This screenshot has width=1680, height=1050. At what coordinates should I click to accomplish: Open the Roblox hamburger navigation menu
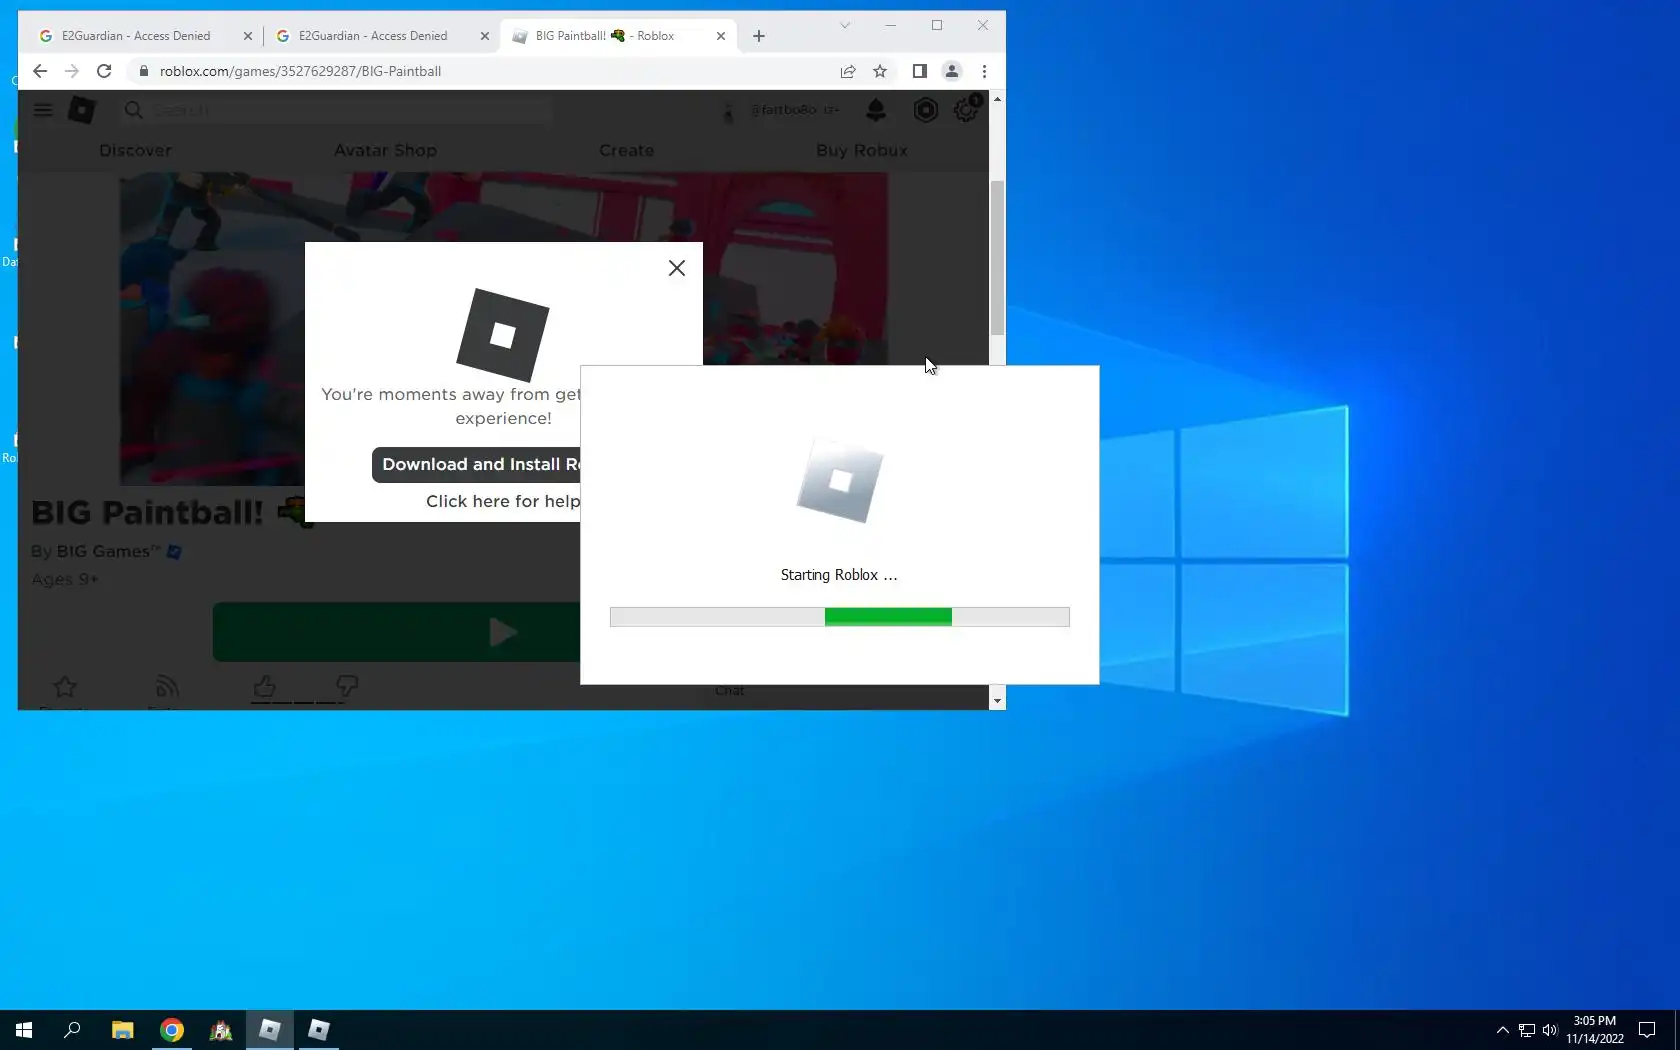(42, 110)
